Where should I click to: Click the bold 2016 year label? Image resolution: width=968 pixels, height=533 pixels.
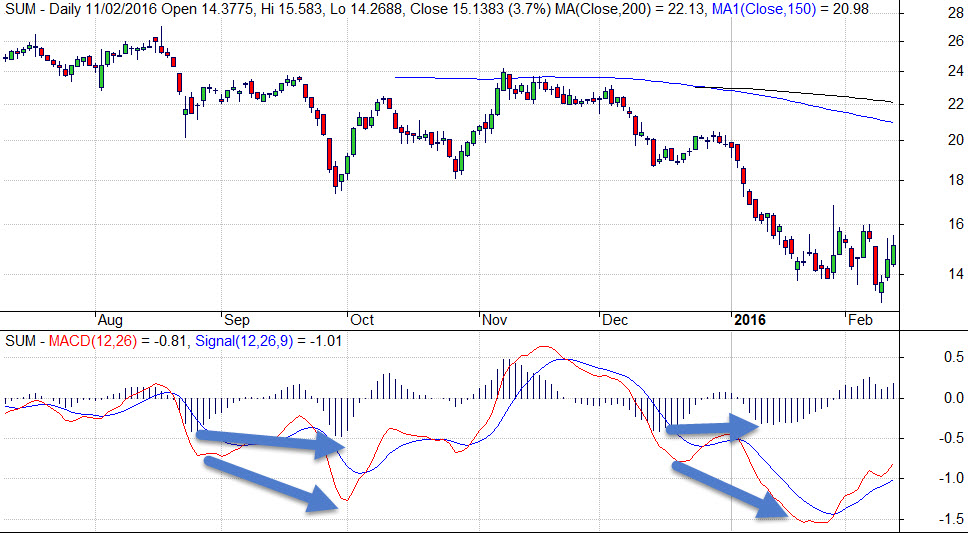749,320
